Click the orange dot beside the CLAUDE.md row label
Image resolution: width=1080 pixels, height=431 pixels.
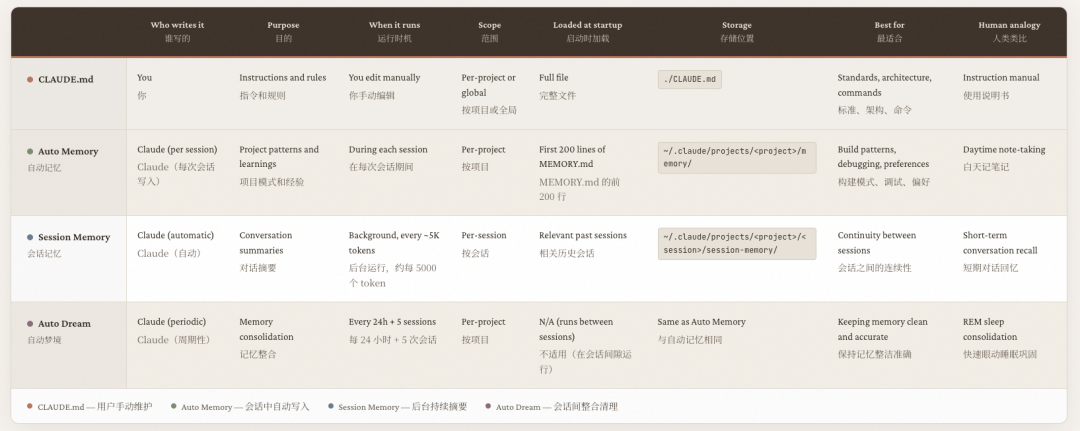[x=30, y=79]
